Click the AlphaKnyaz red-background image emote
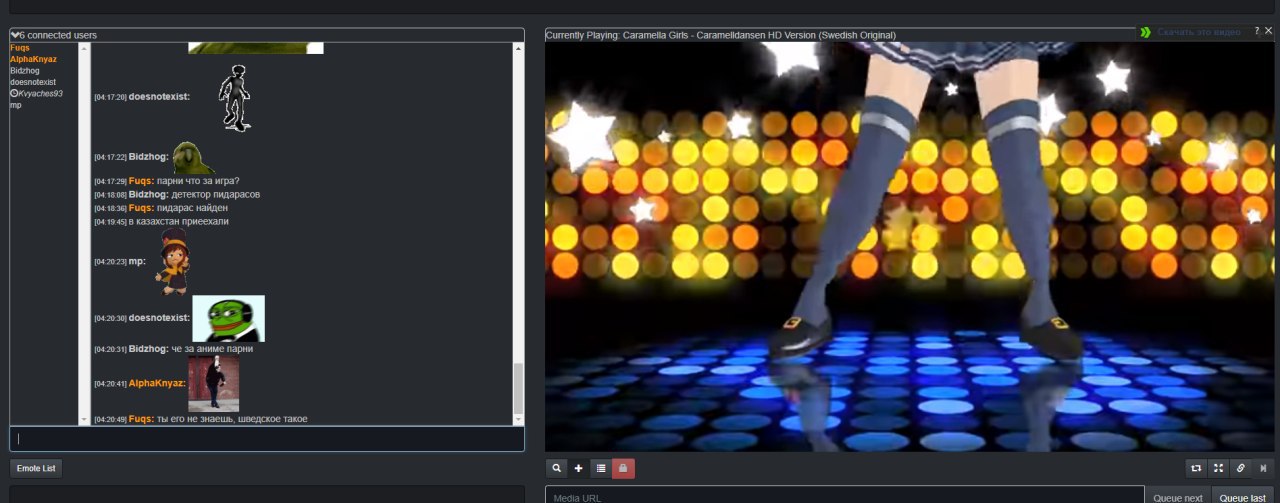This screenshot has width=1280, height=503. tap(213, 384)
